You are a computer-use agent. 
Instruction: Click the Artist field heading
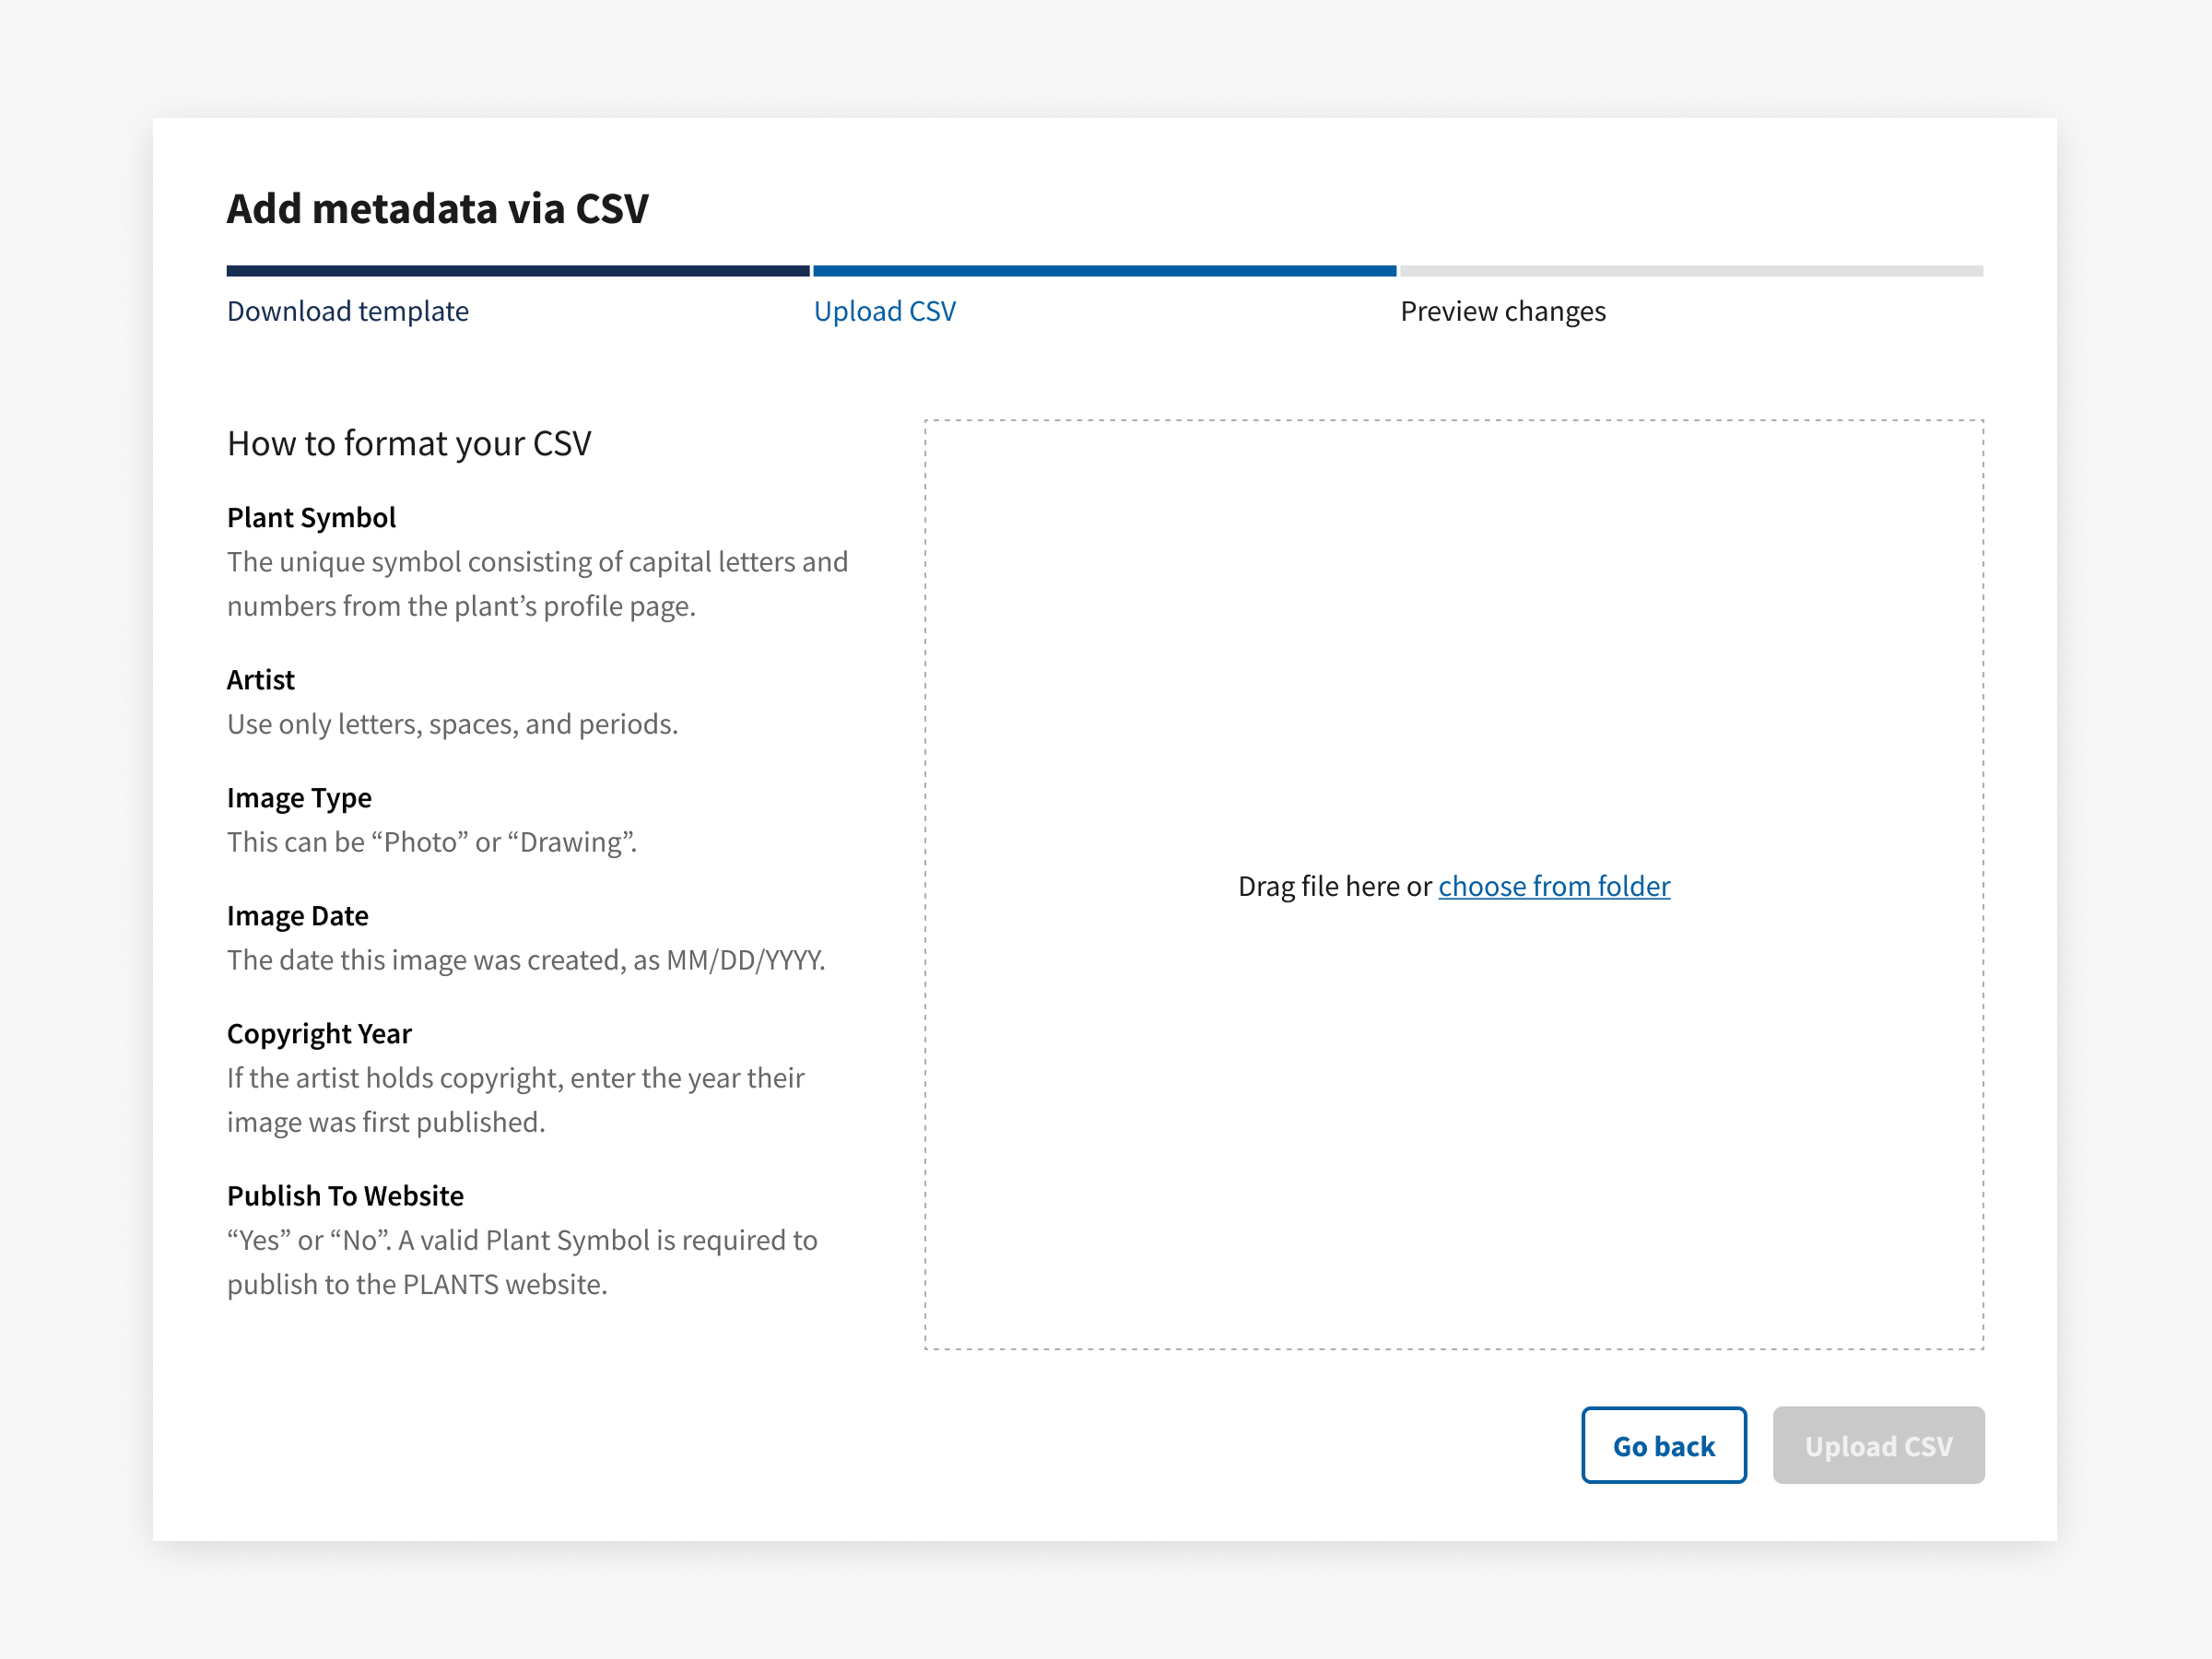point(260,679)
